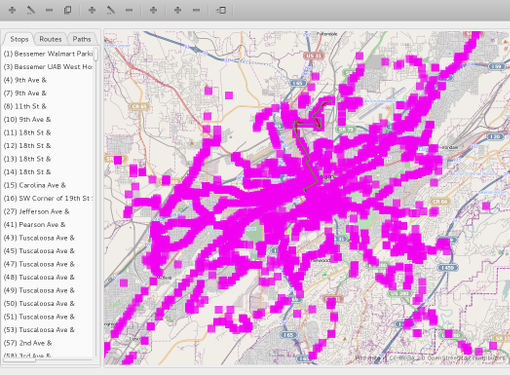This screenshot has width=510, height=375.
Task: Click the first remove (minus) toolbar icon
Action: tap(49, 10)
